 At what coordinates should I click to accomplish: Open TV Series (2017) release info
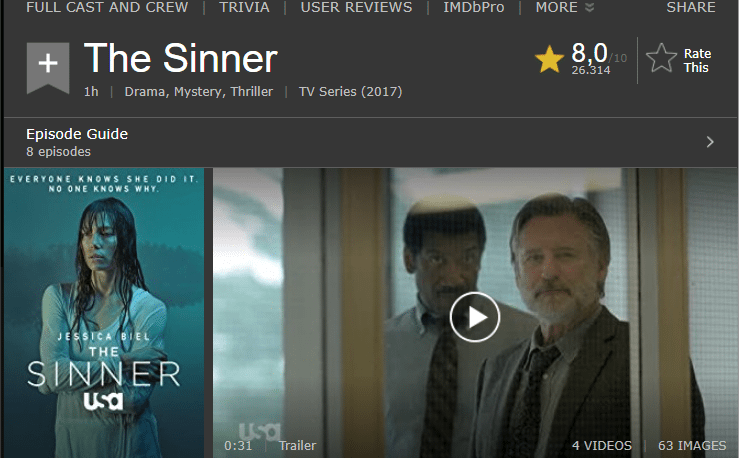click(x=351, y=91)
